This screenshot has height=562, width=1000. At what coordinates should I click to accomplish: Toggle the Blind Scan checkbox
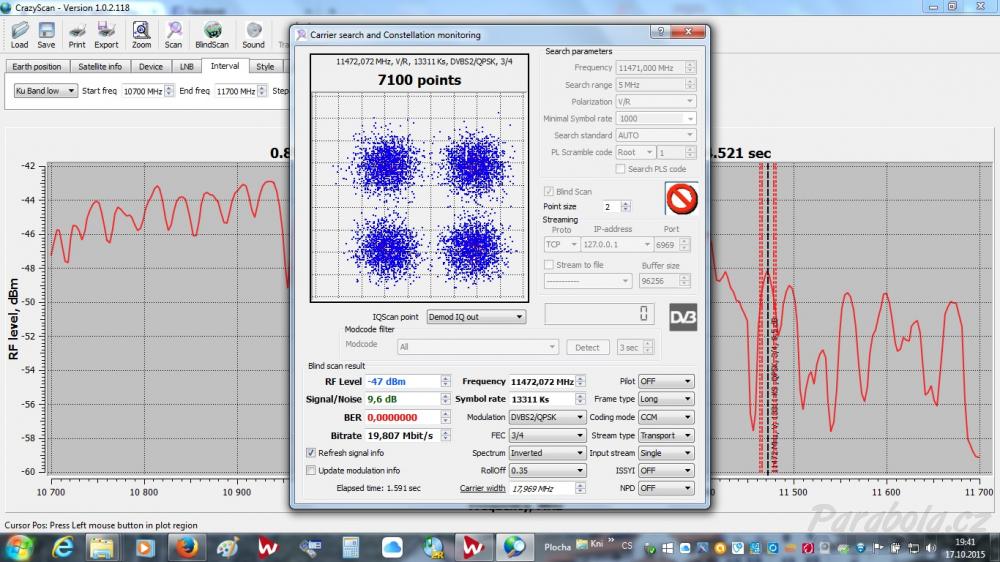click(548, 191)
